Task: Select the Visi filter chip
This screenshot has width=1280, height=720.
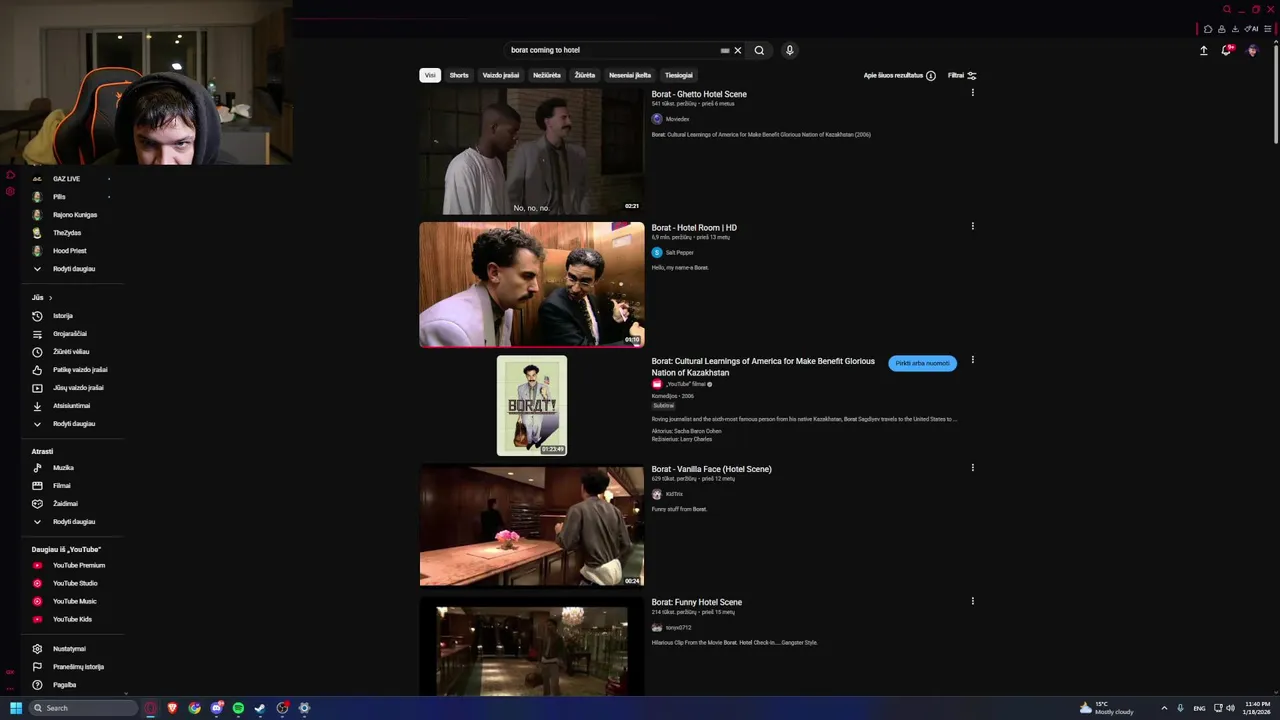Action: (x=430, y=75)
